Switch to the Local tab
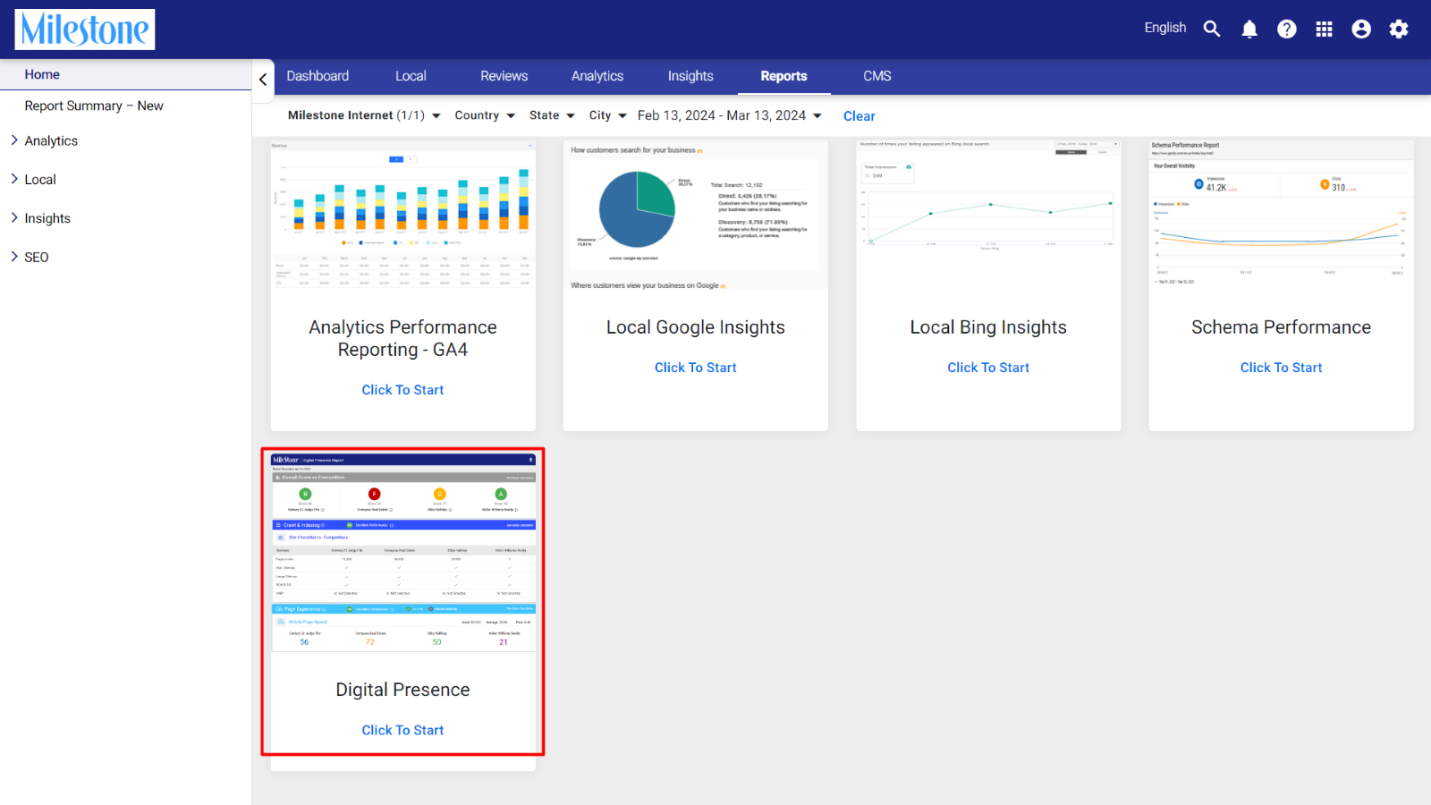Screen dimensions: 1431x805 (x=411, y=76)
